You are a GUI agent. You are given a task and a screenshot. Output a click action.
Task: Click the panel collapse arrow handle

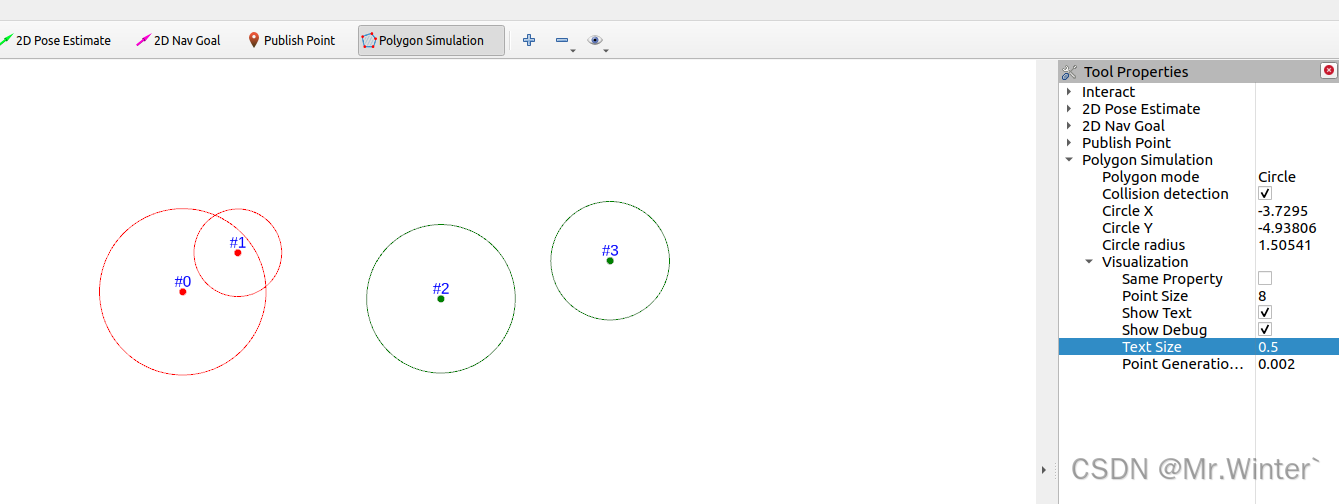coord(1044,469)
